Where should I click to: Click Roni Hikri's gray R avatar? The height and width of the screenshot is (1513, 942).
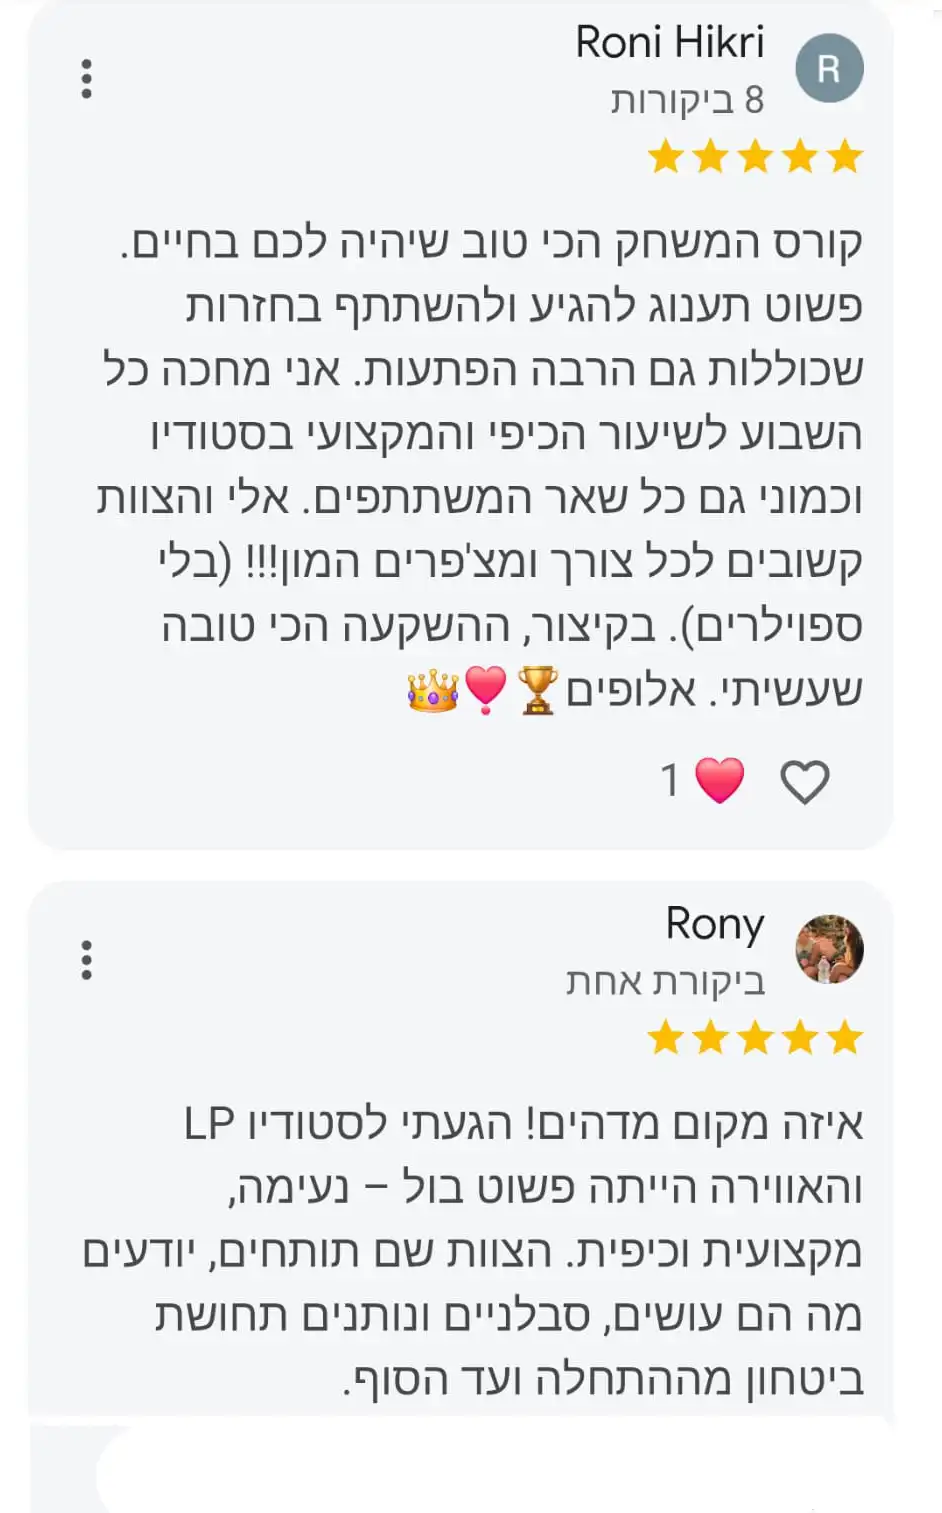tap(829, 68)
